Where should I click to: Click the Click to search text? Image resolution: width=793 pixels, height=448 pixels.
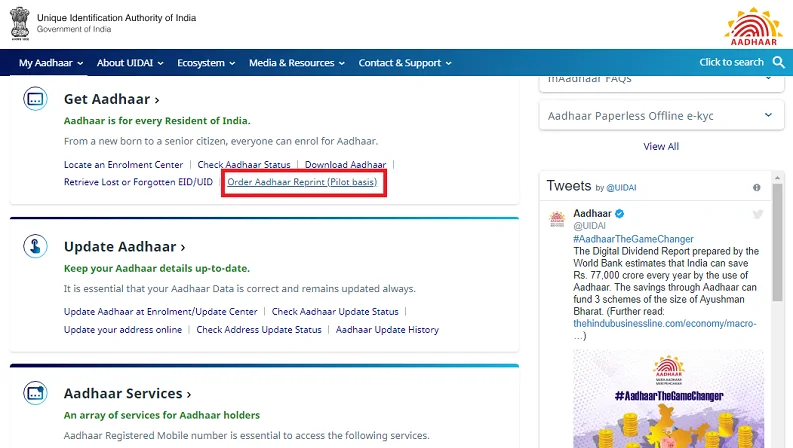(x=731, y=62)
